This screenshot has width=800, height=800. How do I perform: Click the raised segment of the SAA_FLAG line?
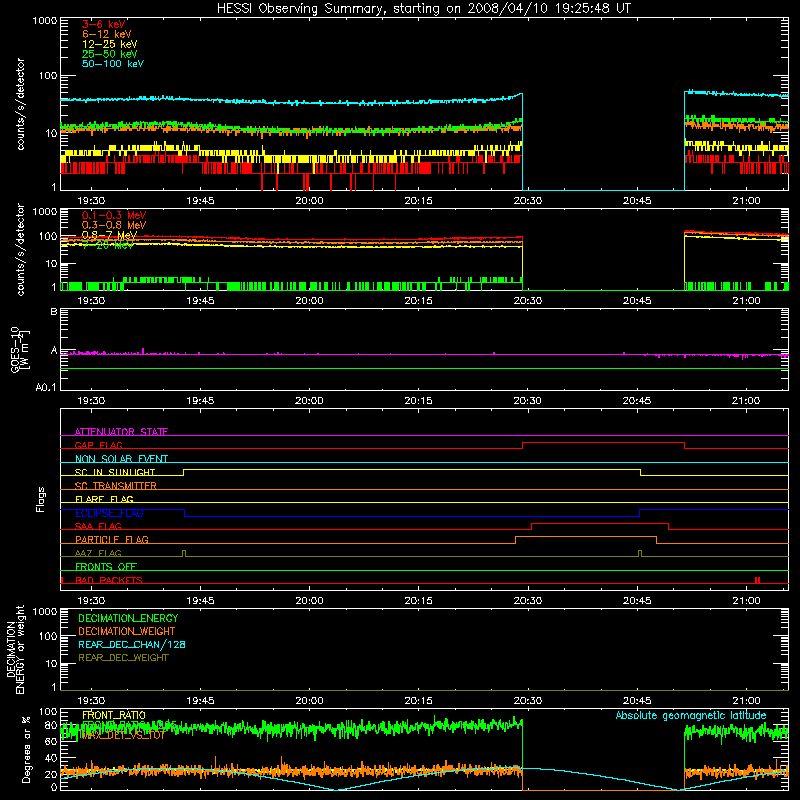coord(600,523)
